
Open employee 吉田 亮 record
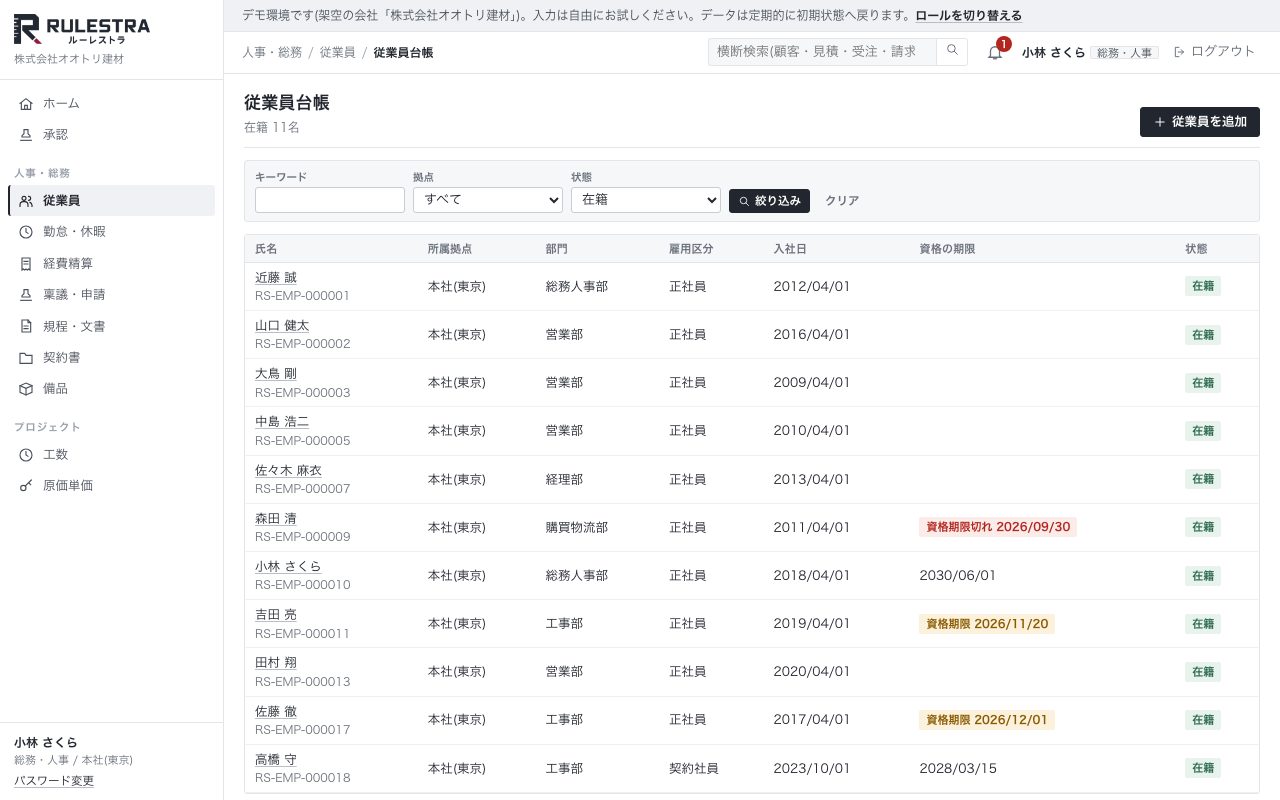276,615
